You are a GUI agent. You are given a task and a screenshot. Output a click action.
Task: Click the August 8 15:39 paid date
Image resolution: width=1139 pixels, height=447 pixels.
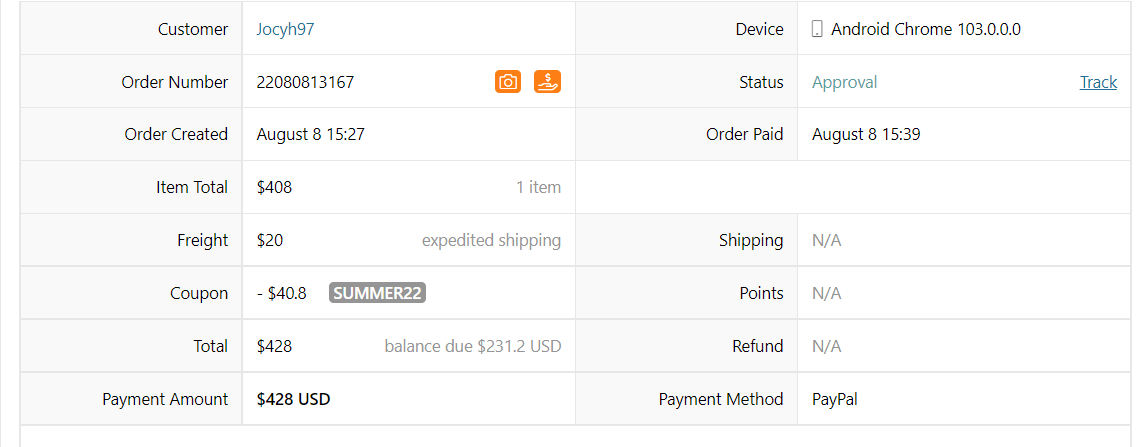tap(867, 134)
